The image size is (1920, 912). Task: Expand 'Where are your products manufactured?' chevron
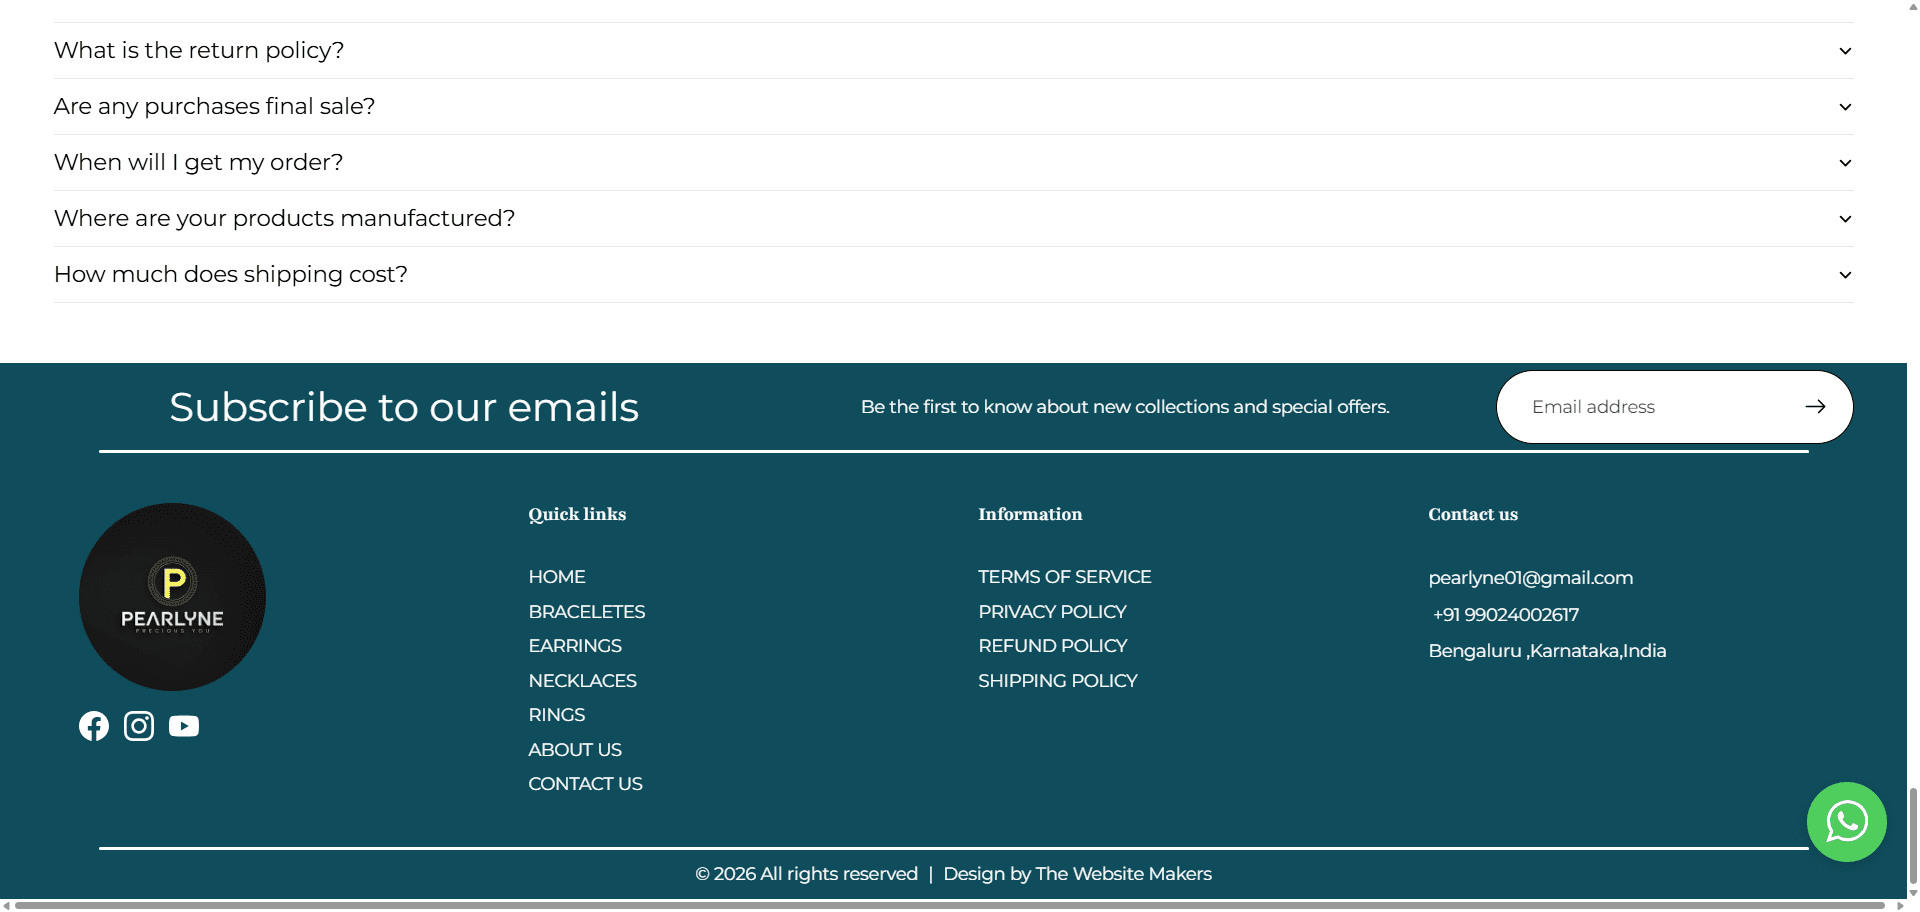(1845, 219)
